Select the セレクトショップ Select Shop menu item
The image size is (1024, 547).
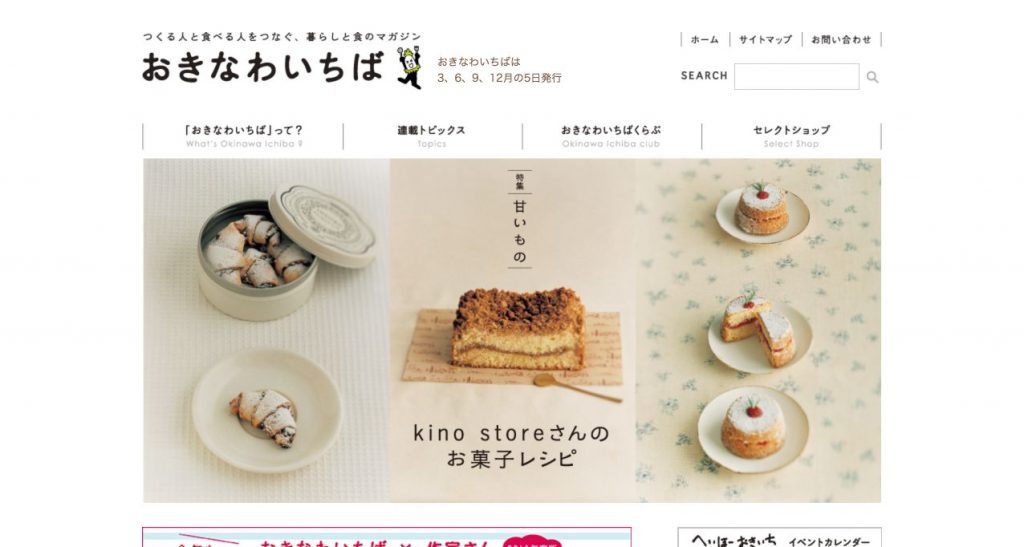coord(791,136)
